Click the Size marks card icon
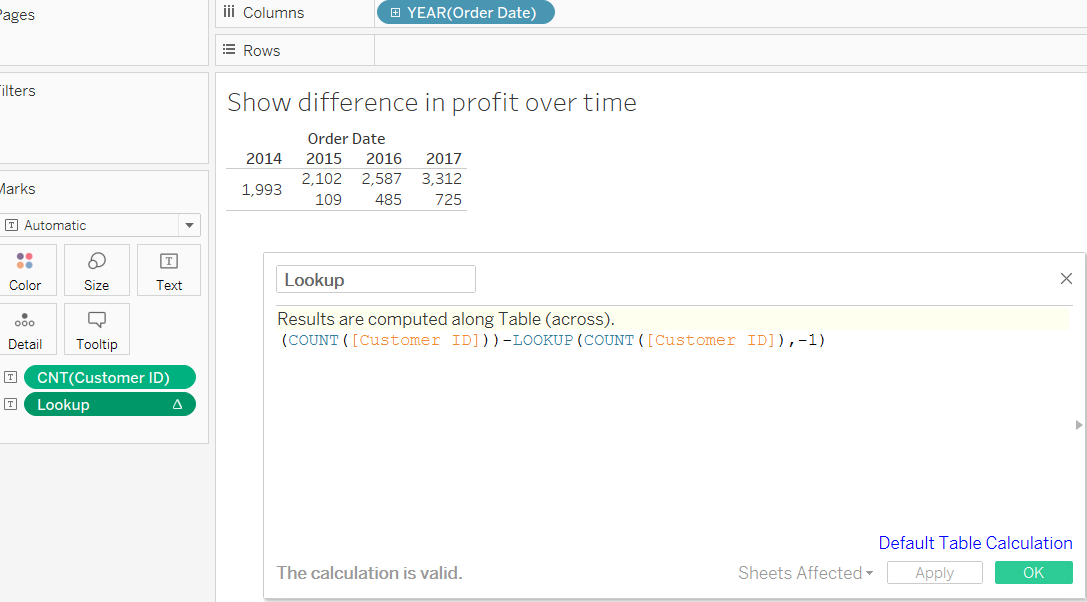The image size is (1087, 602). click(x=97, y=262)
